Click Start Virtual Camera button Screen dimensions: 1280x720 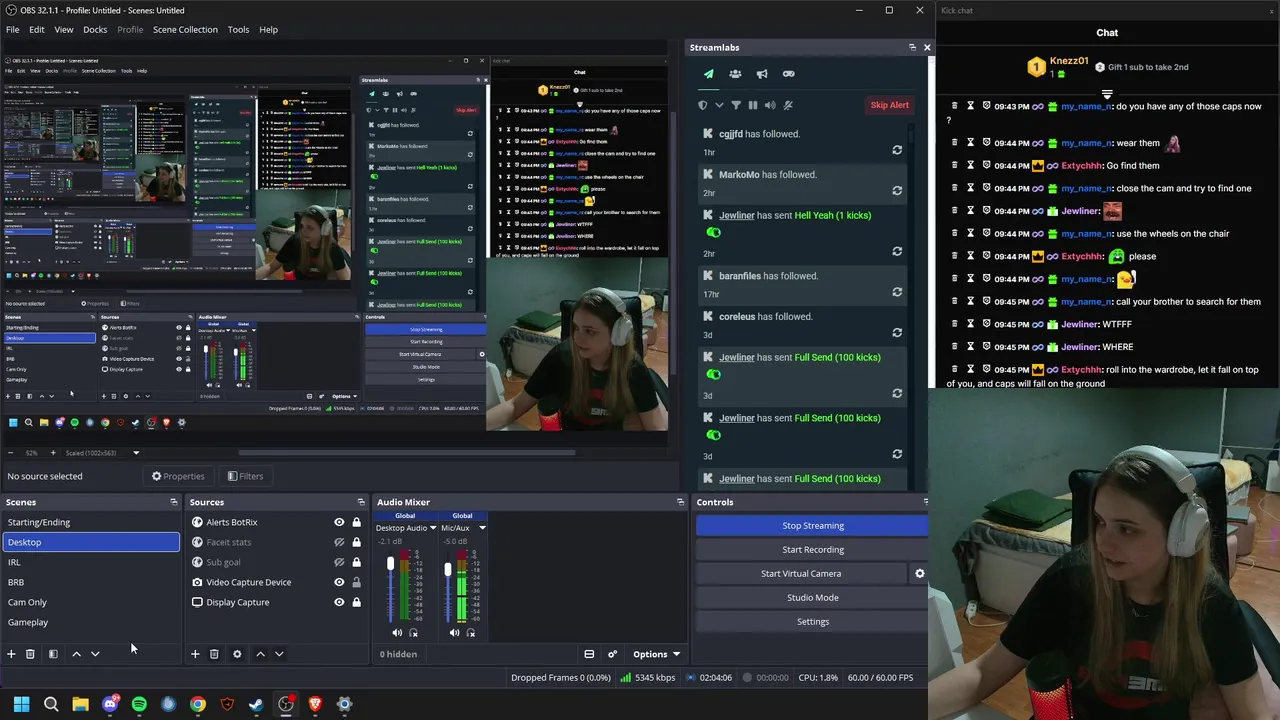[x=801, y=573]
